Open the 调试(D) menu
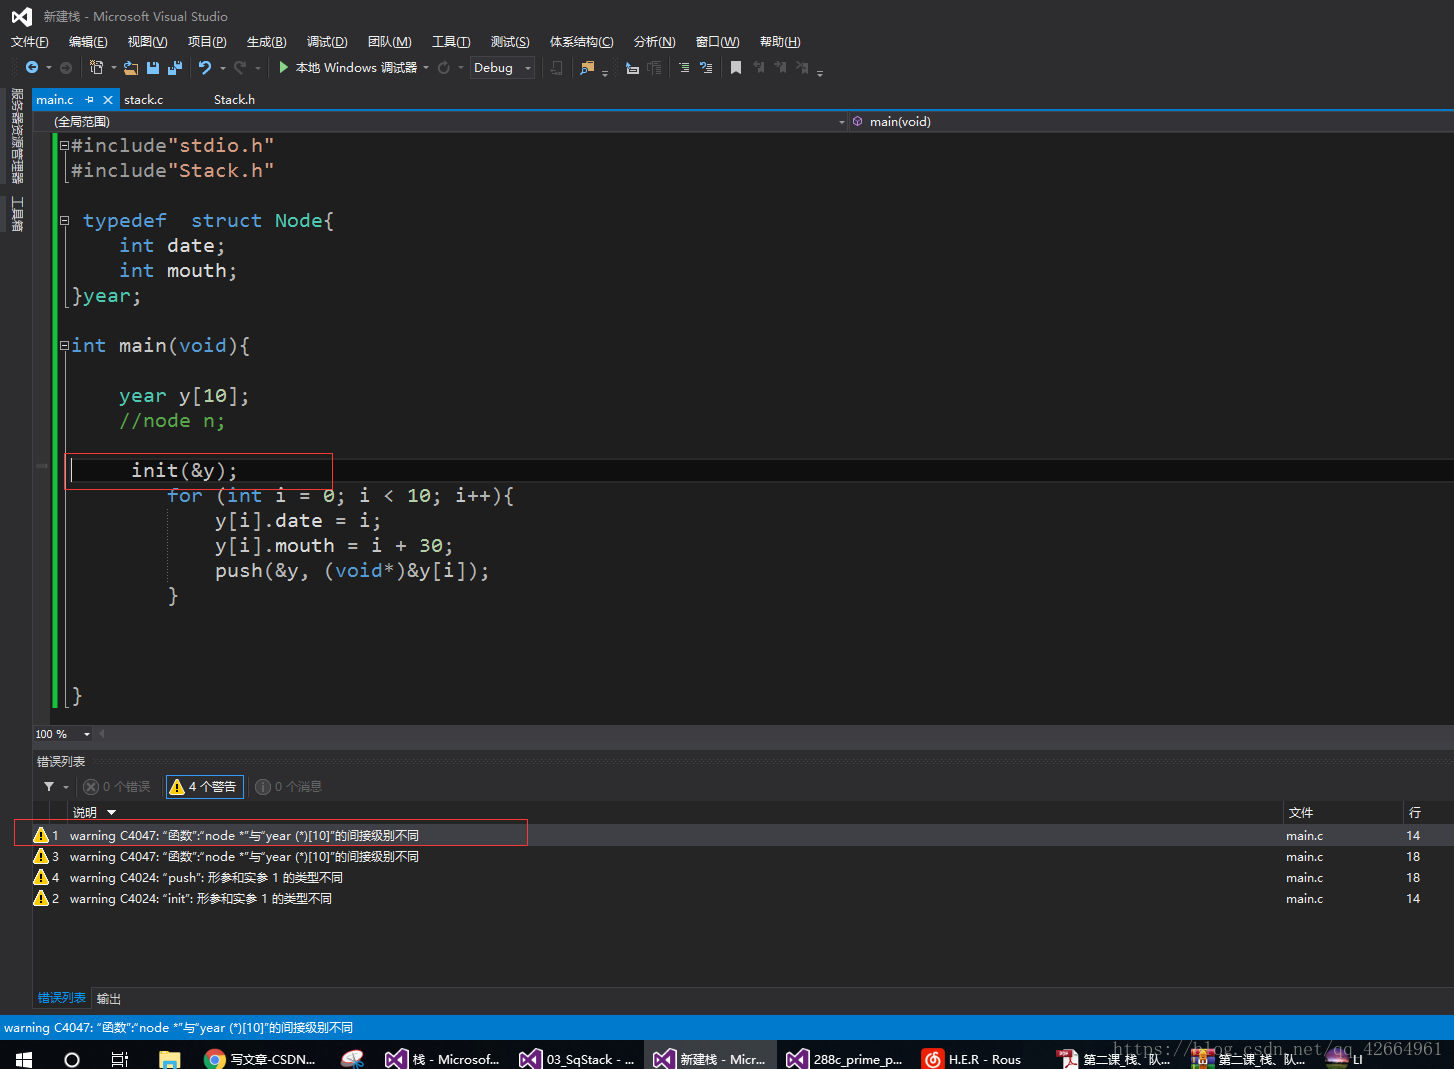Screen dimensions: 1454x1069 327,42
